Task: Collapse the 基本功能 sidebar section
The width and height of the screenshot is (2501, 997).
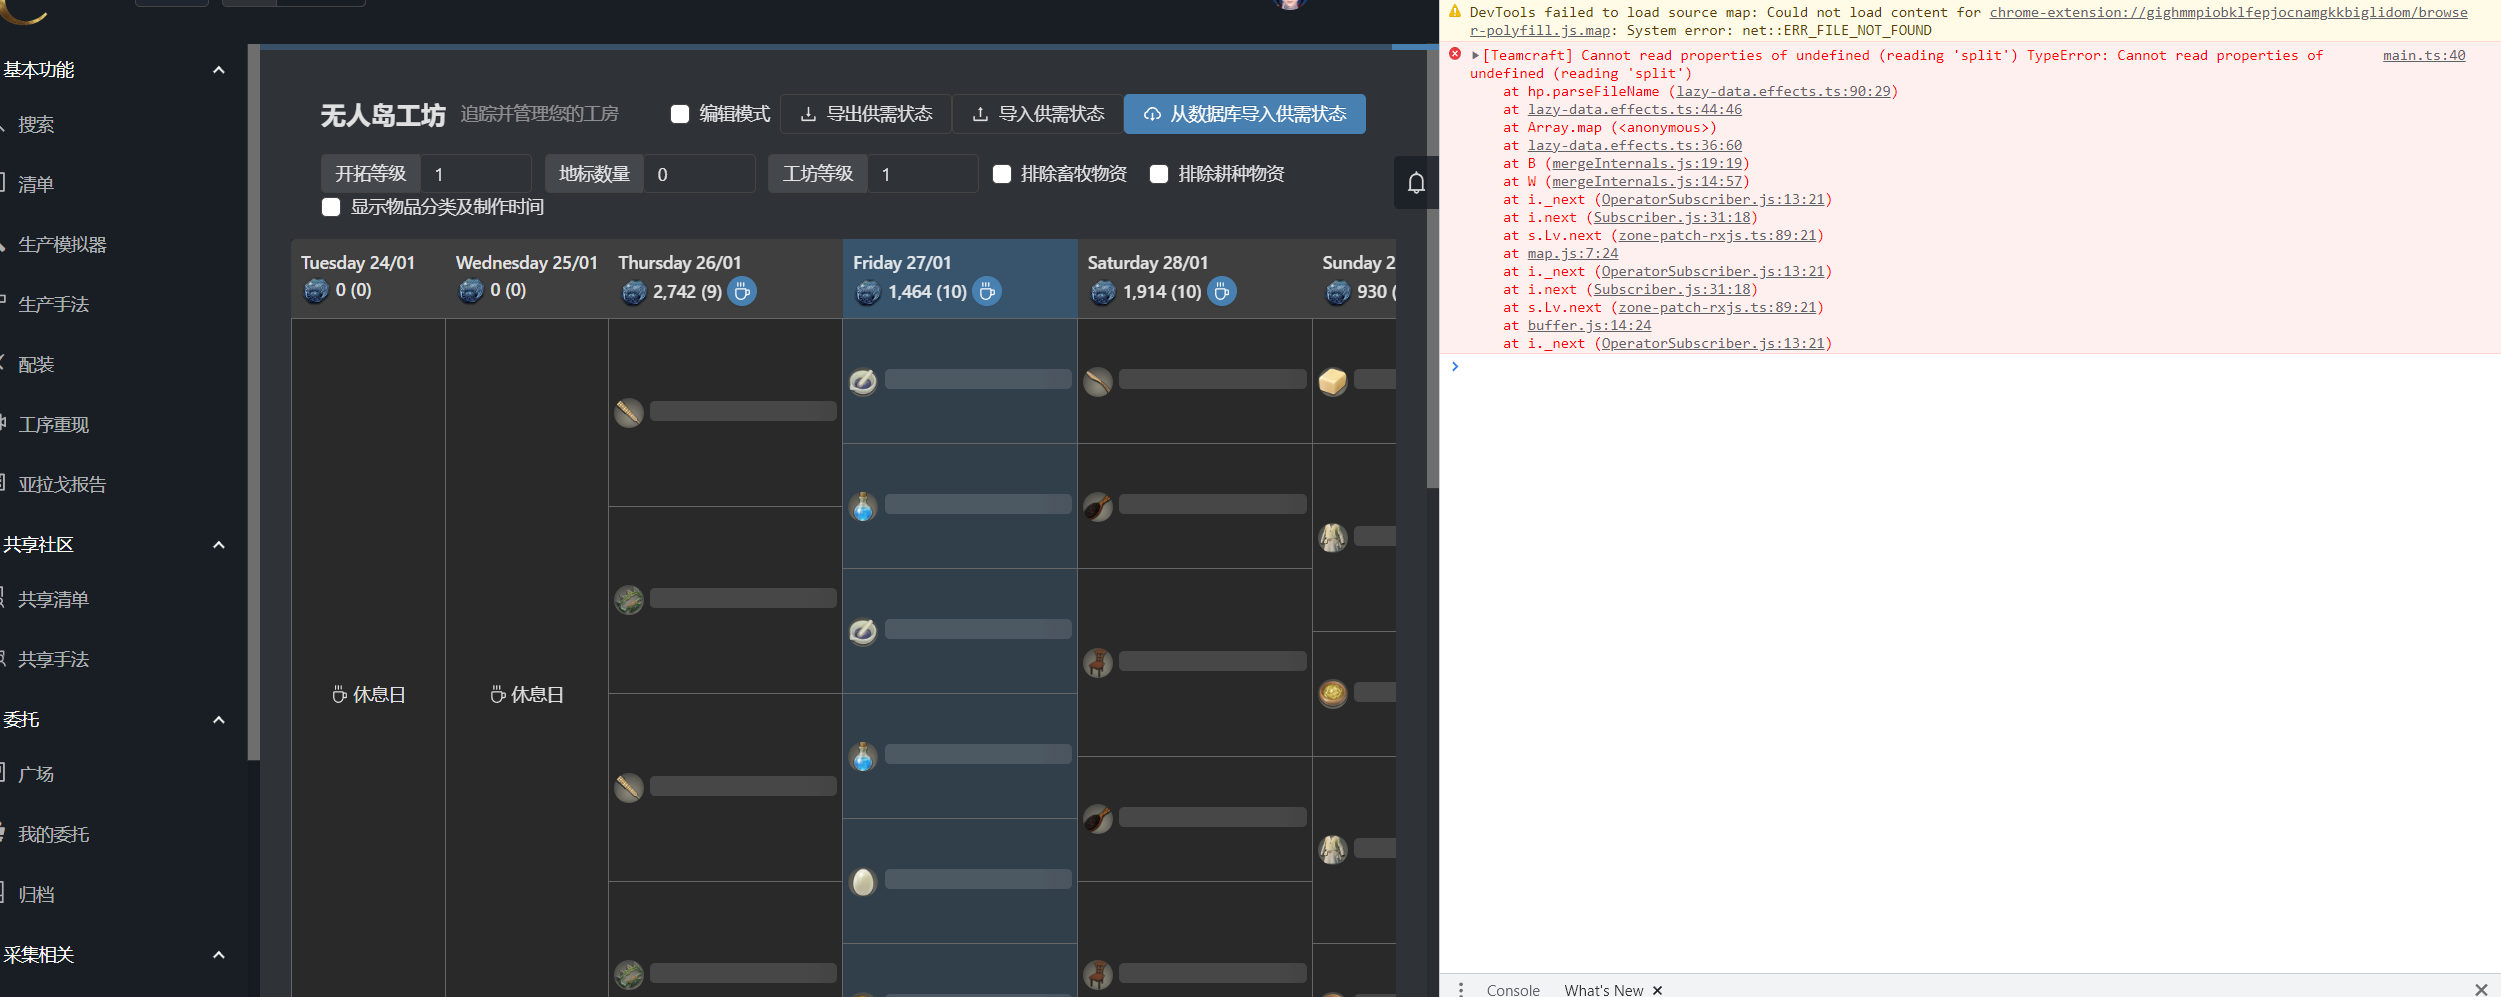Action: [218, 68]
